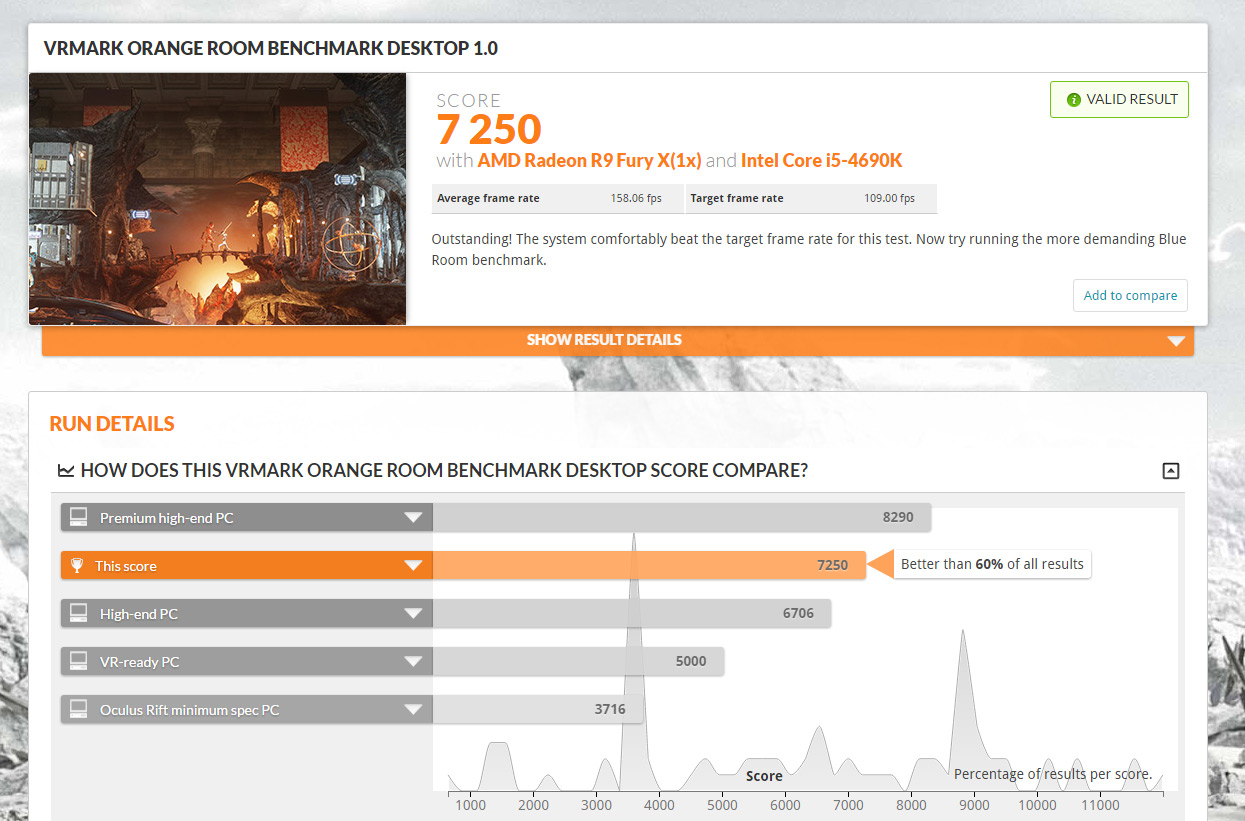Click the VALID RESULT button
Viewport: 1245px width, 821px height.
click(x=1118, y=99)
